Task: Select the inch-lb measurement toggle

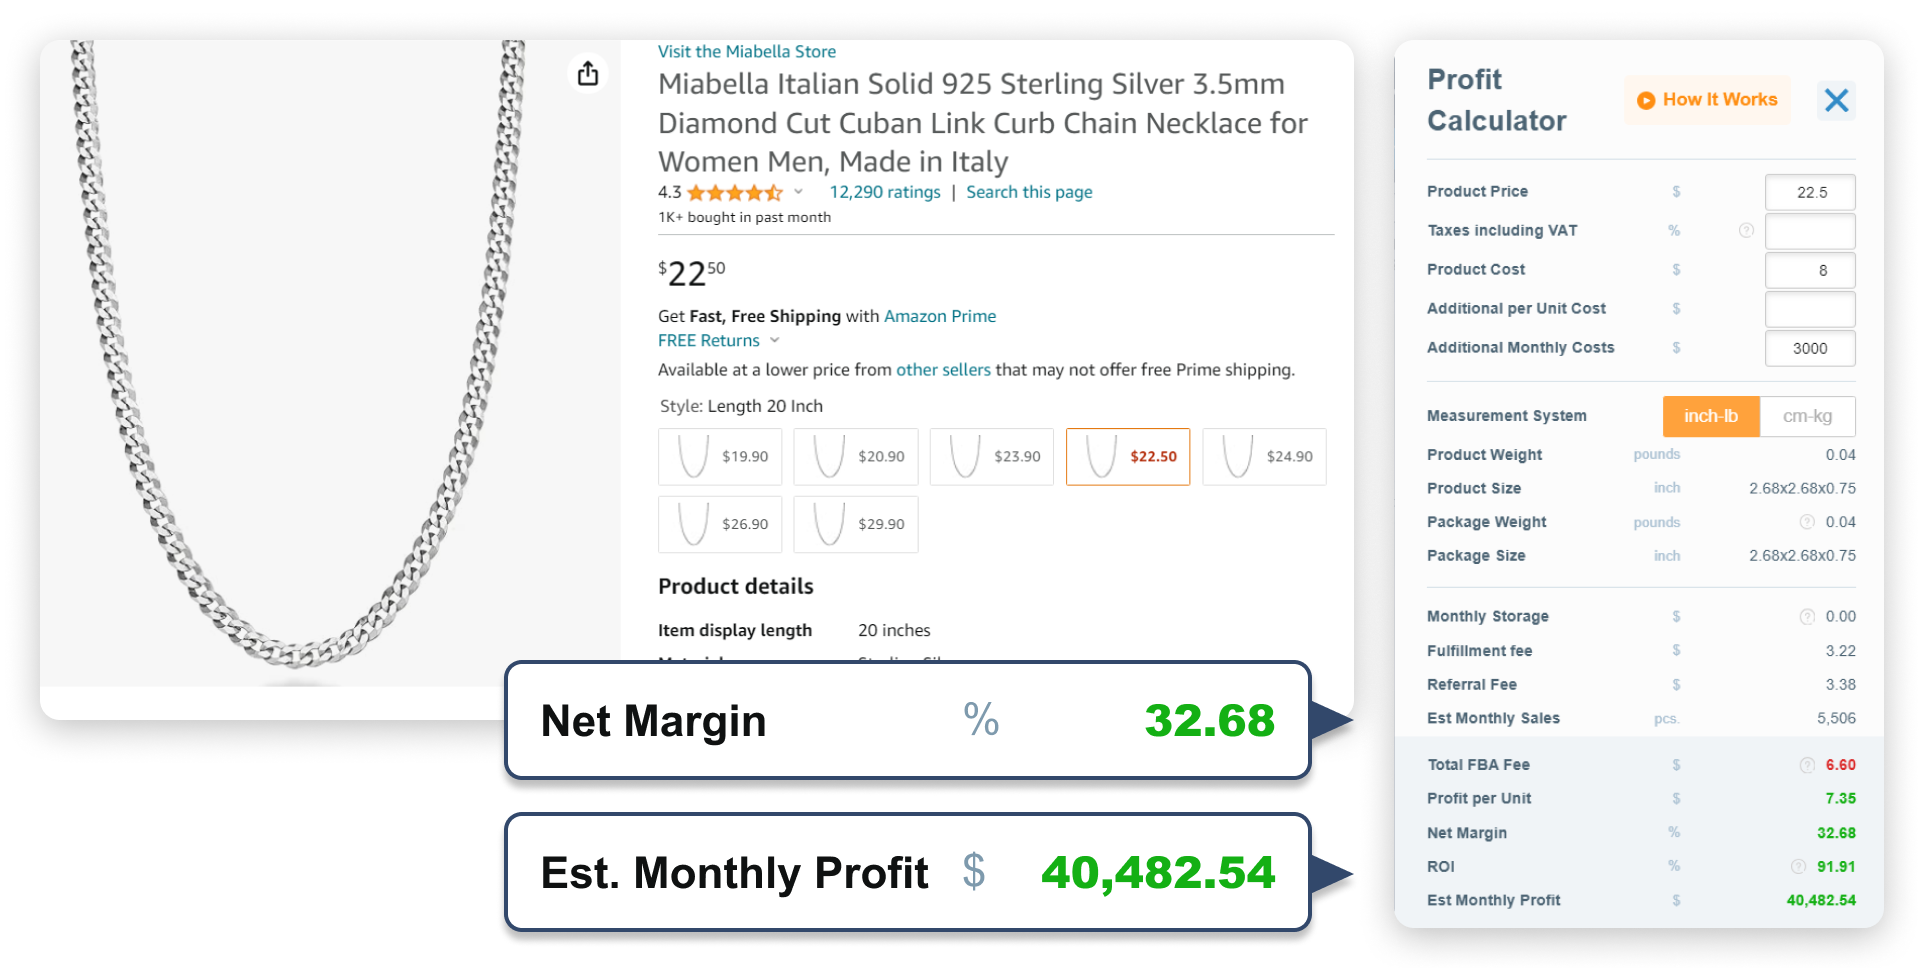Action: (x=1711, y=416)
